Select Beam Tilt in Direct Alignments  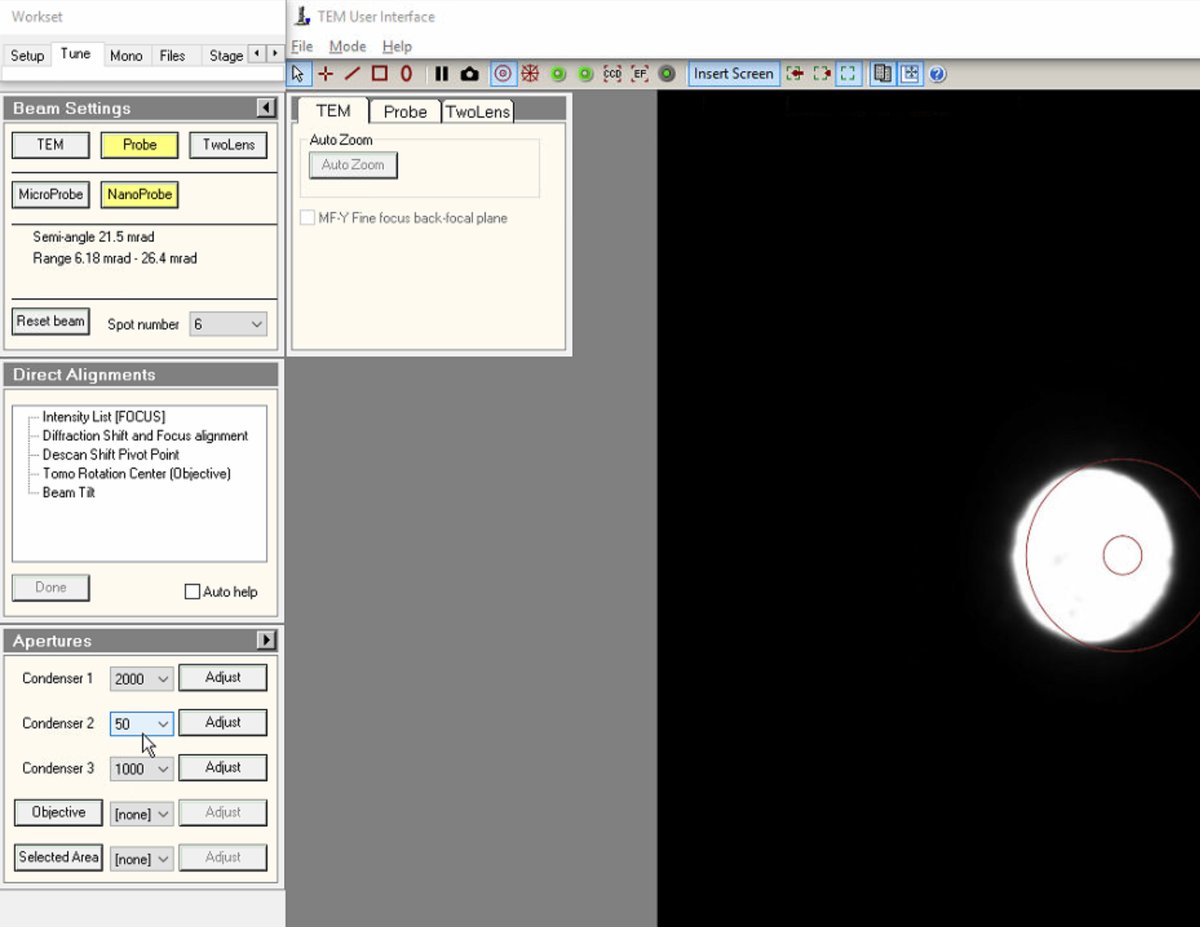(x=68, y=492)
